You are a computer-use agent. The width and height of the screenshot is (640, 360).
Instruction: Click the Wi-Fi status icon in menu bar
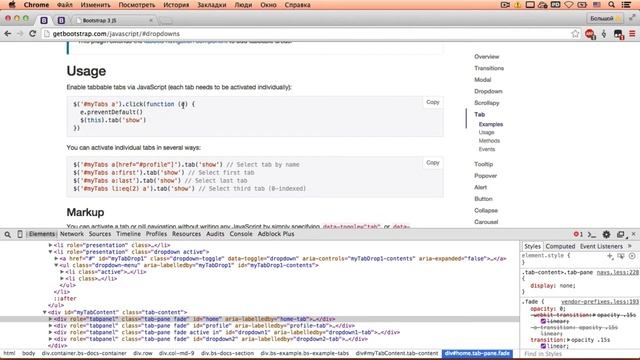tap(569, 5)
